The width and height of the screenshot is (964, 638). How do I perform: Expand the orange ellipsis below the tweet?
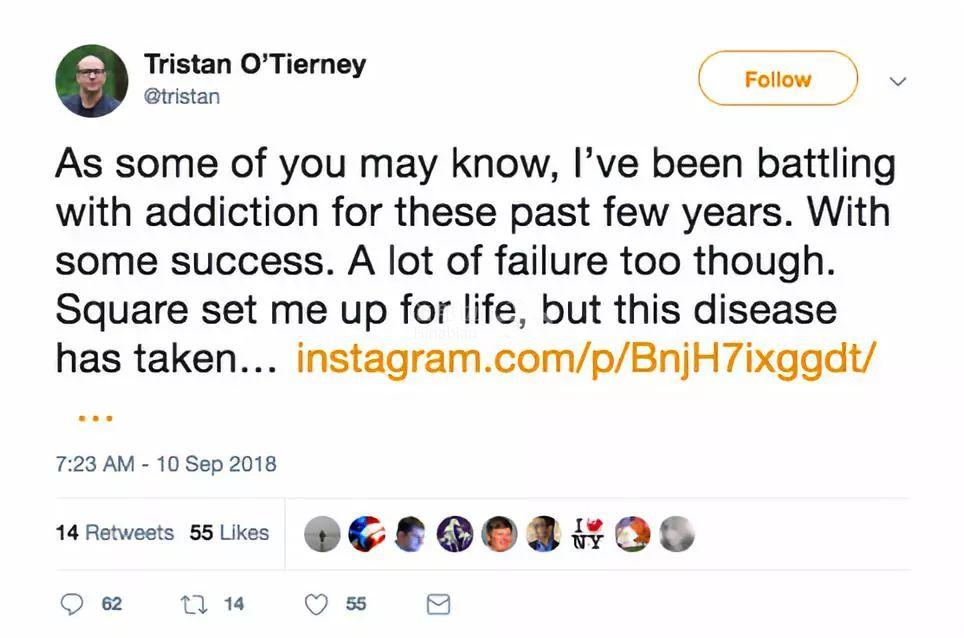tap(94, 418)
